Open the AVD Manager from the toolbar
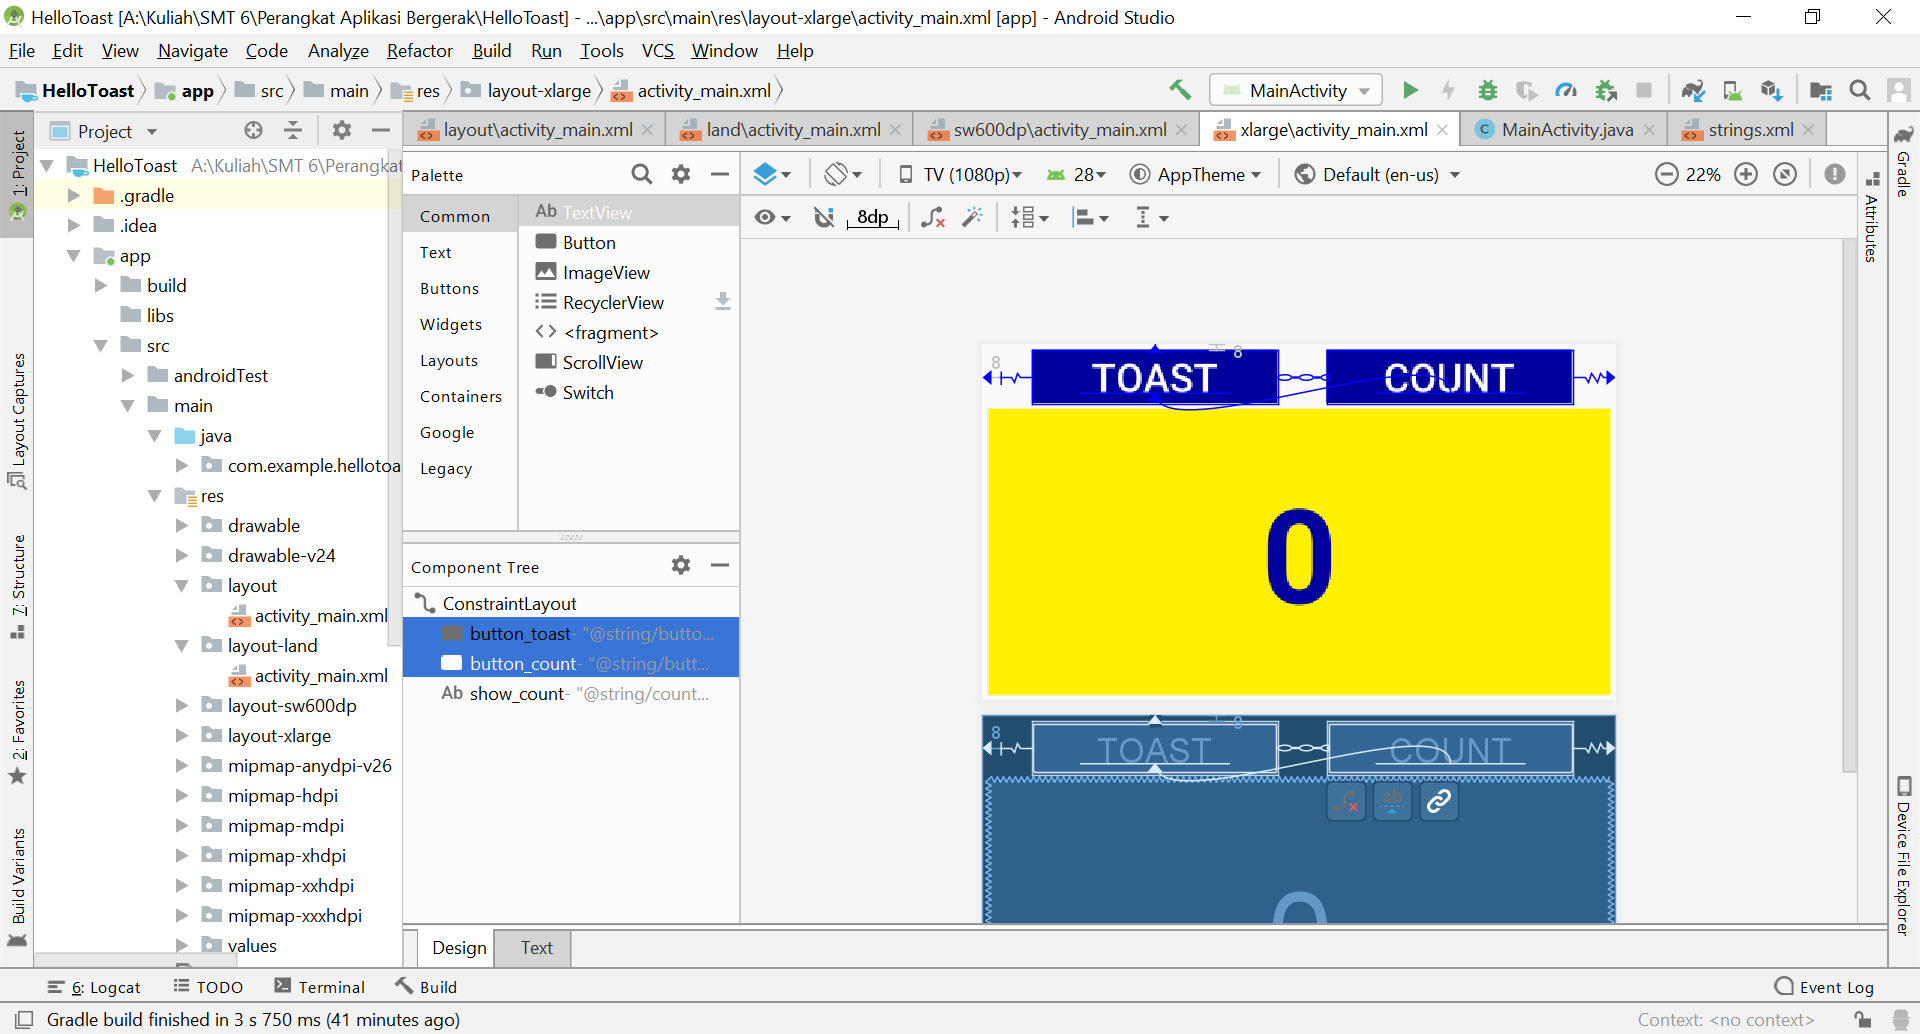 [1732, 90]
